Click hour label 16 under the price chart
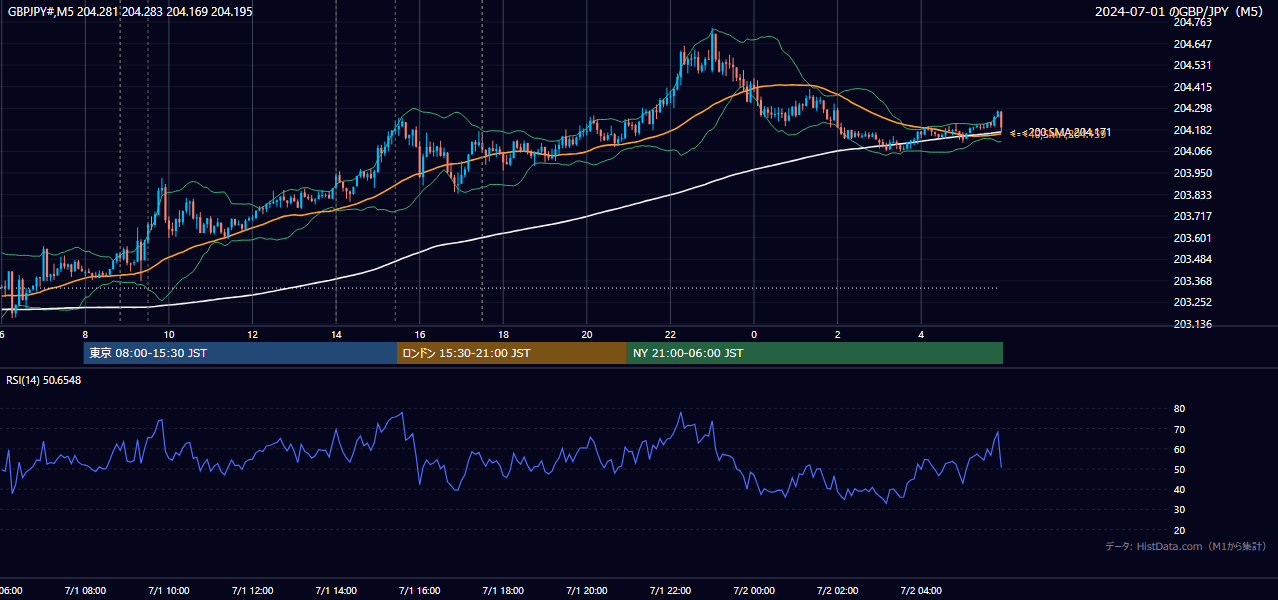1278x600 pixels. (x=420, y=335)
